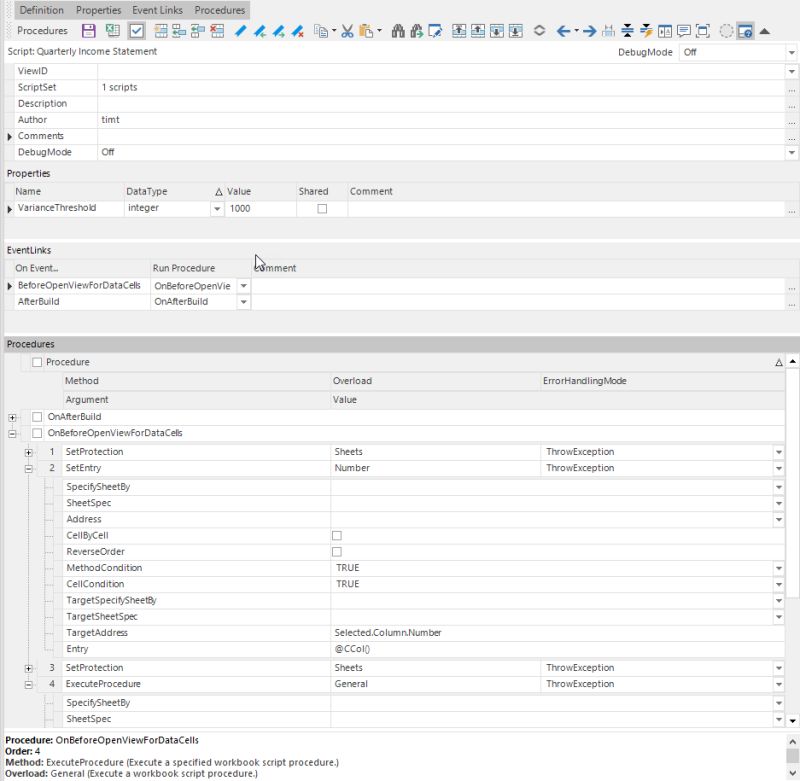The width and height of the screenshot is (800, 781).
Task: Click the last down-arrow move icon in toolbar
Action: point(515,31)
